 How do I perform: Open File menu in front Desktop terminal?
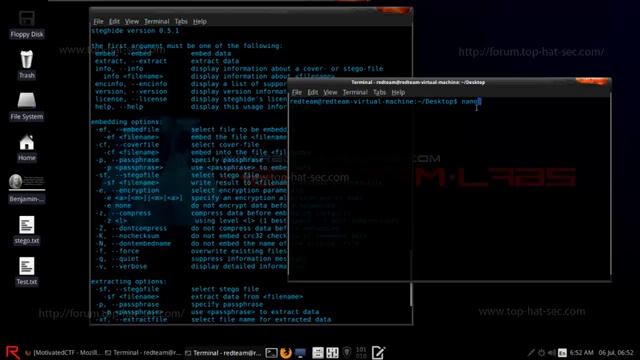[x=297, y=92]
